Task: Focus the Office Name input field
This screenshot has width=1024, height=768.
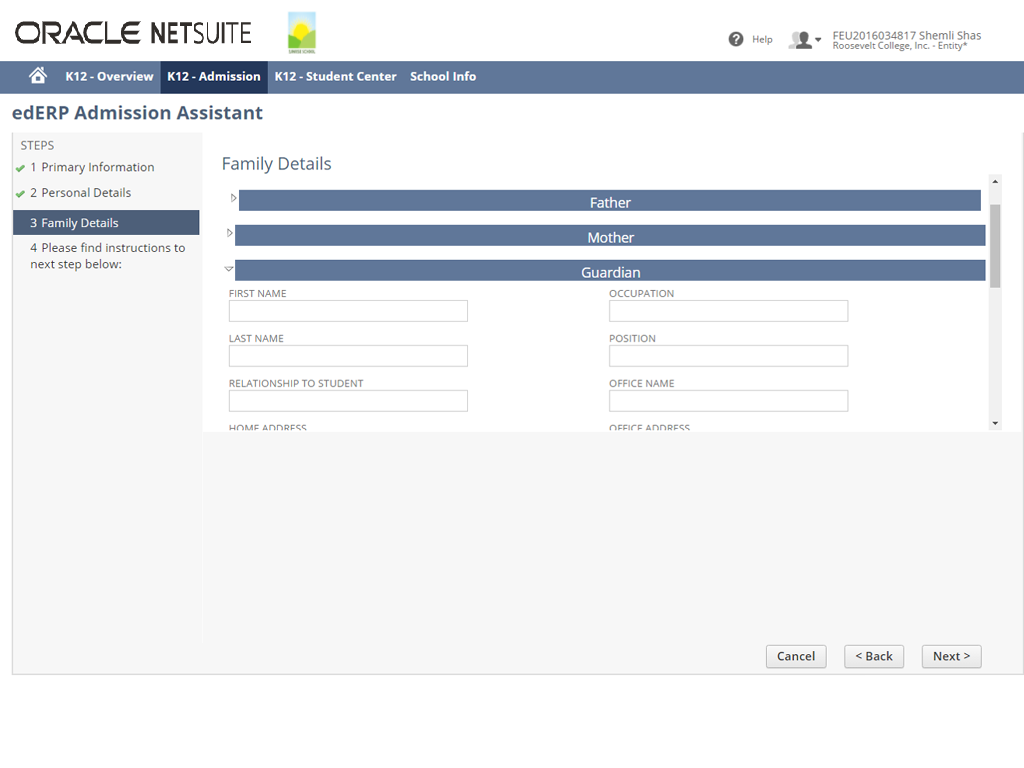Action: point(728,401)
